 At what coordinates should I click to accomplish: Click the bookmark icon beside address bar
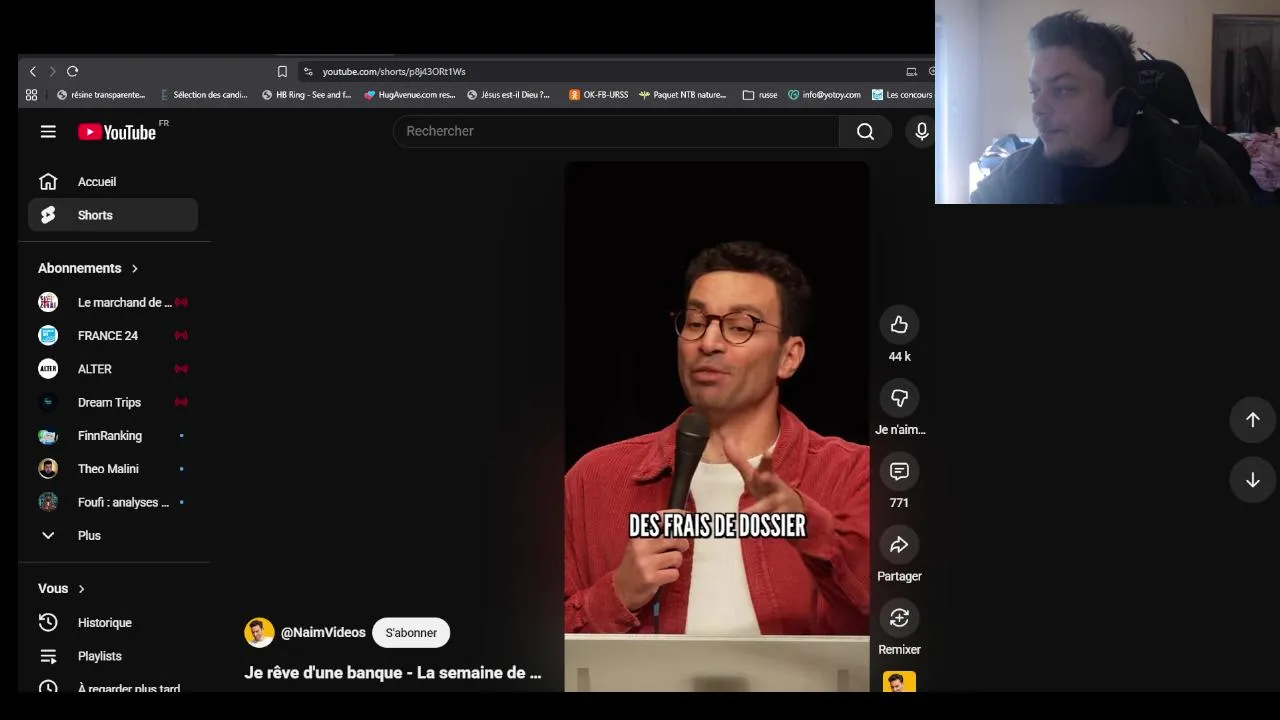[x=282, y=71]
